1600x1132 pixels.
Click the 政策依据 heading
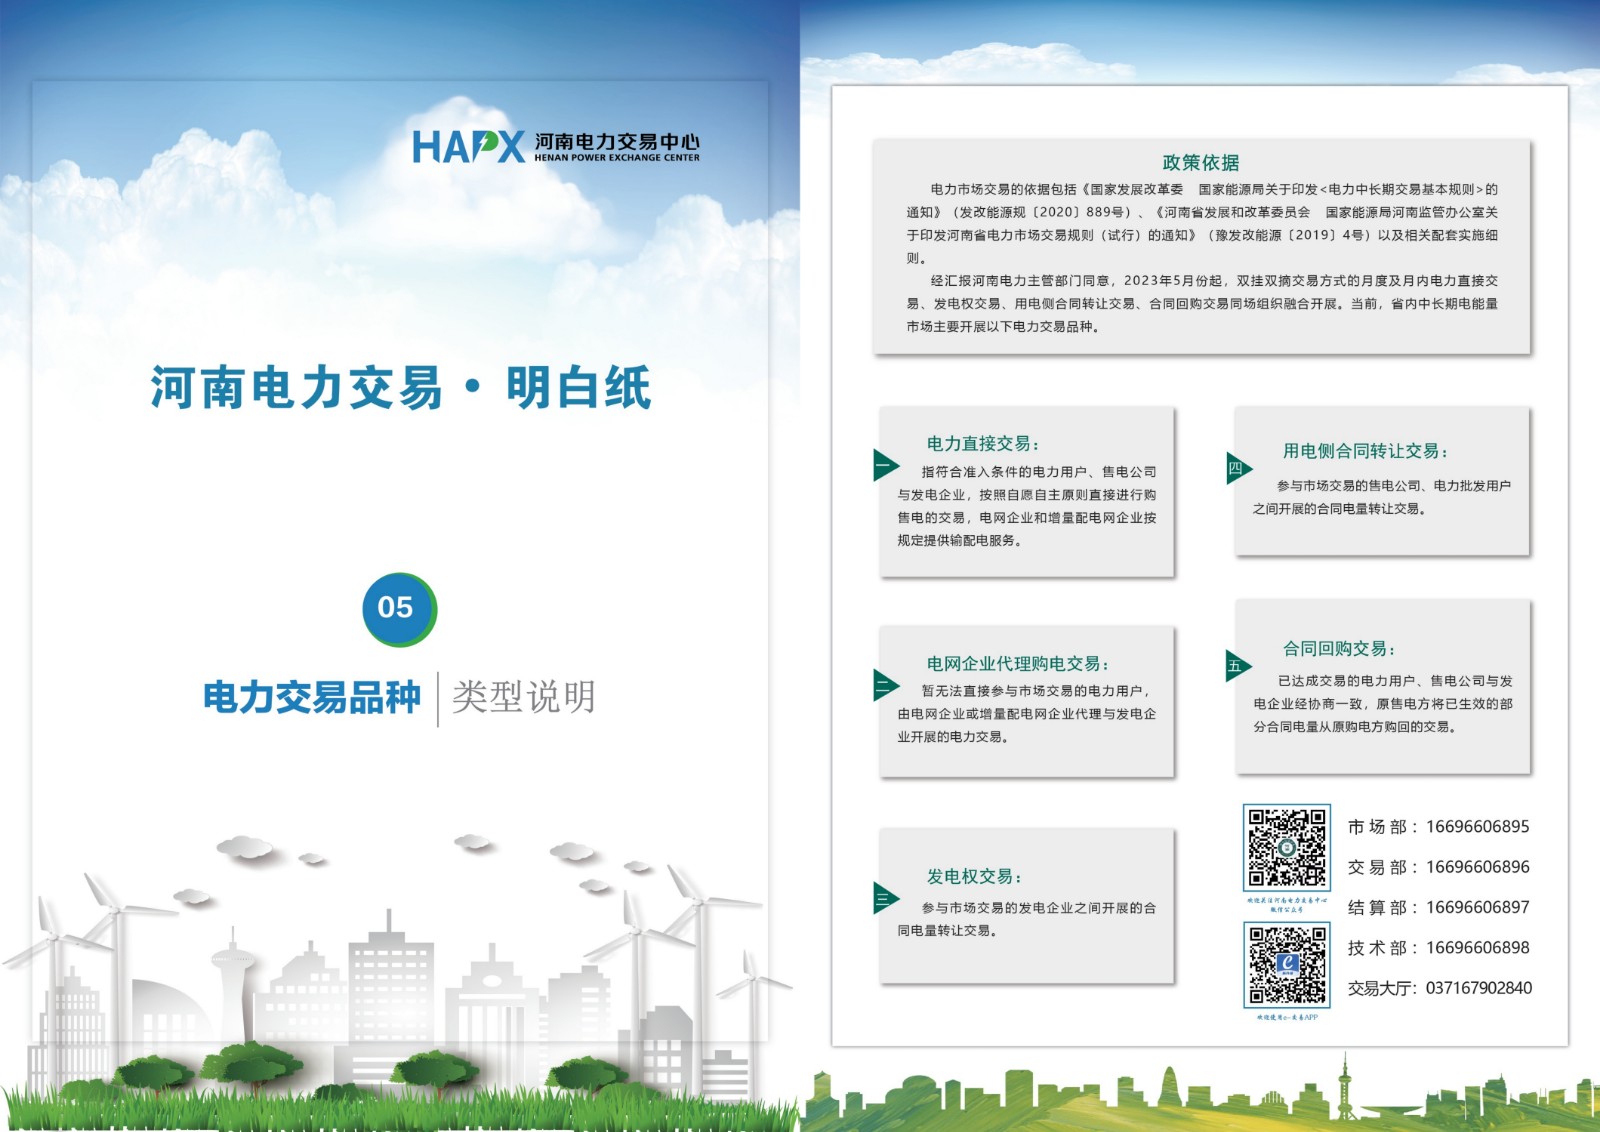click(1200, 162)
